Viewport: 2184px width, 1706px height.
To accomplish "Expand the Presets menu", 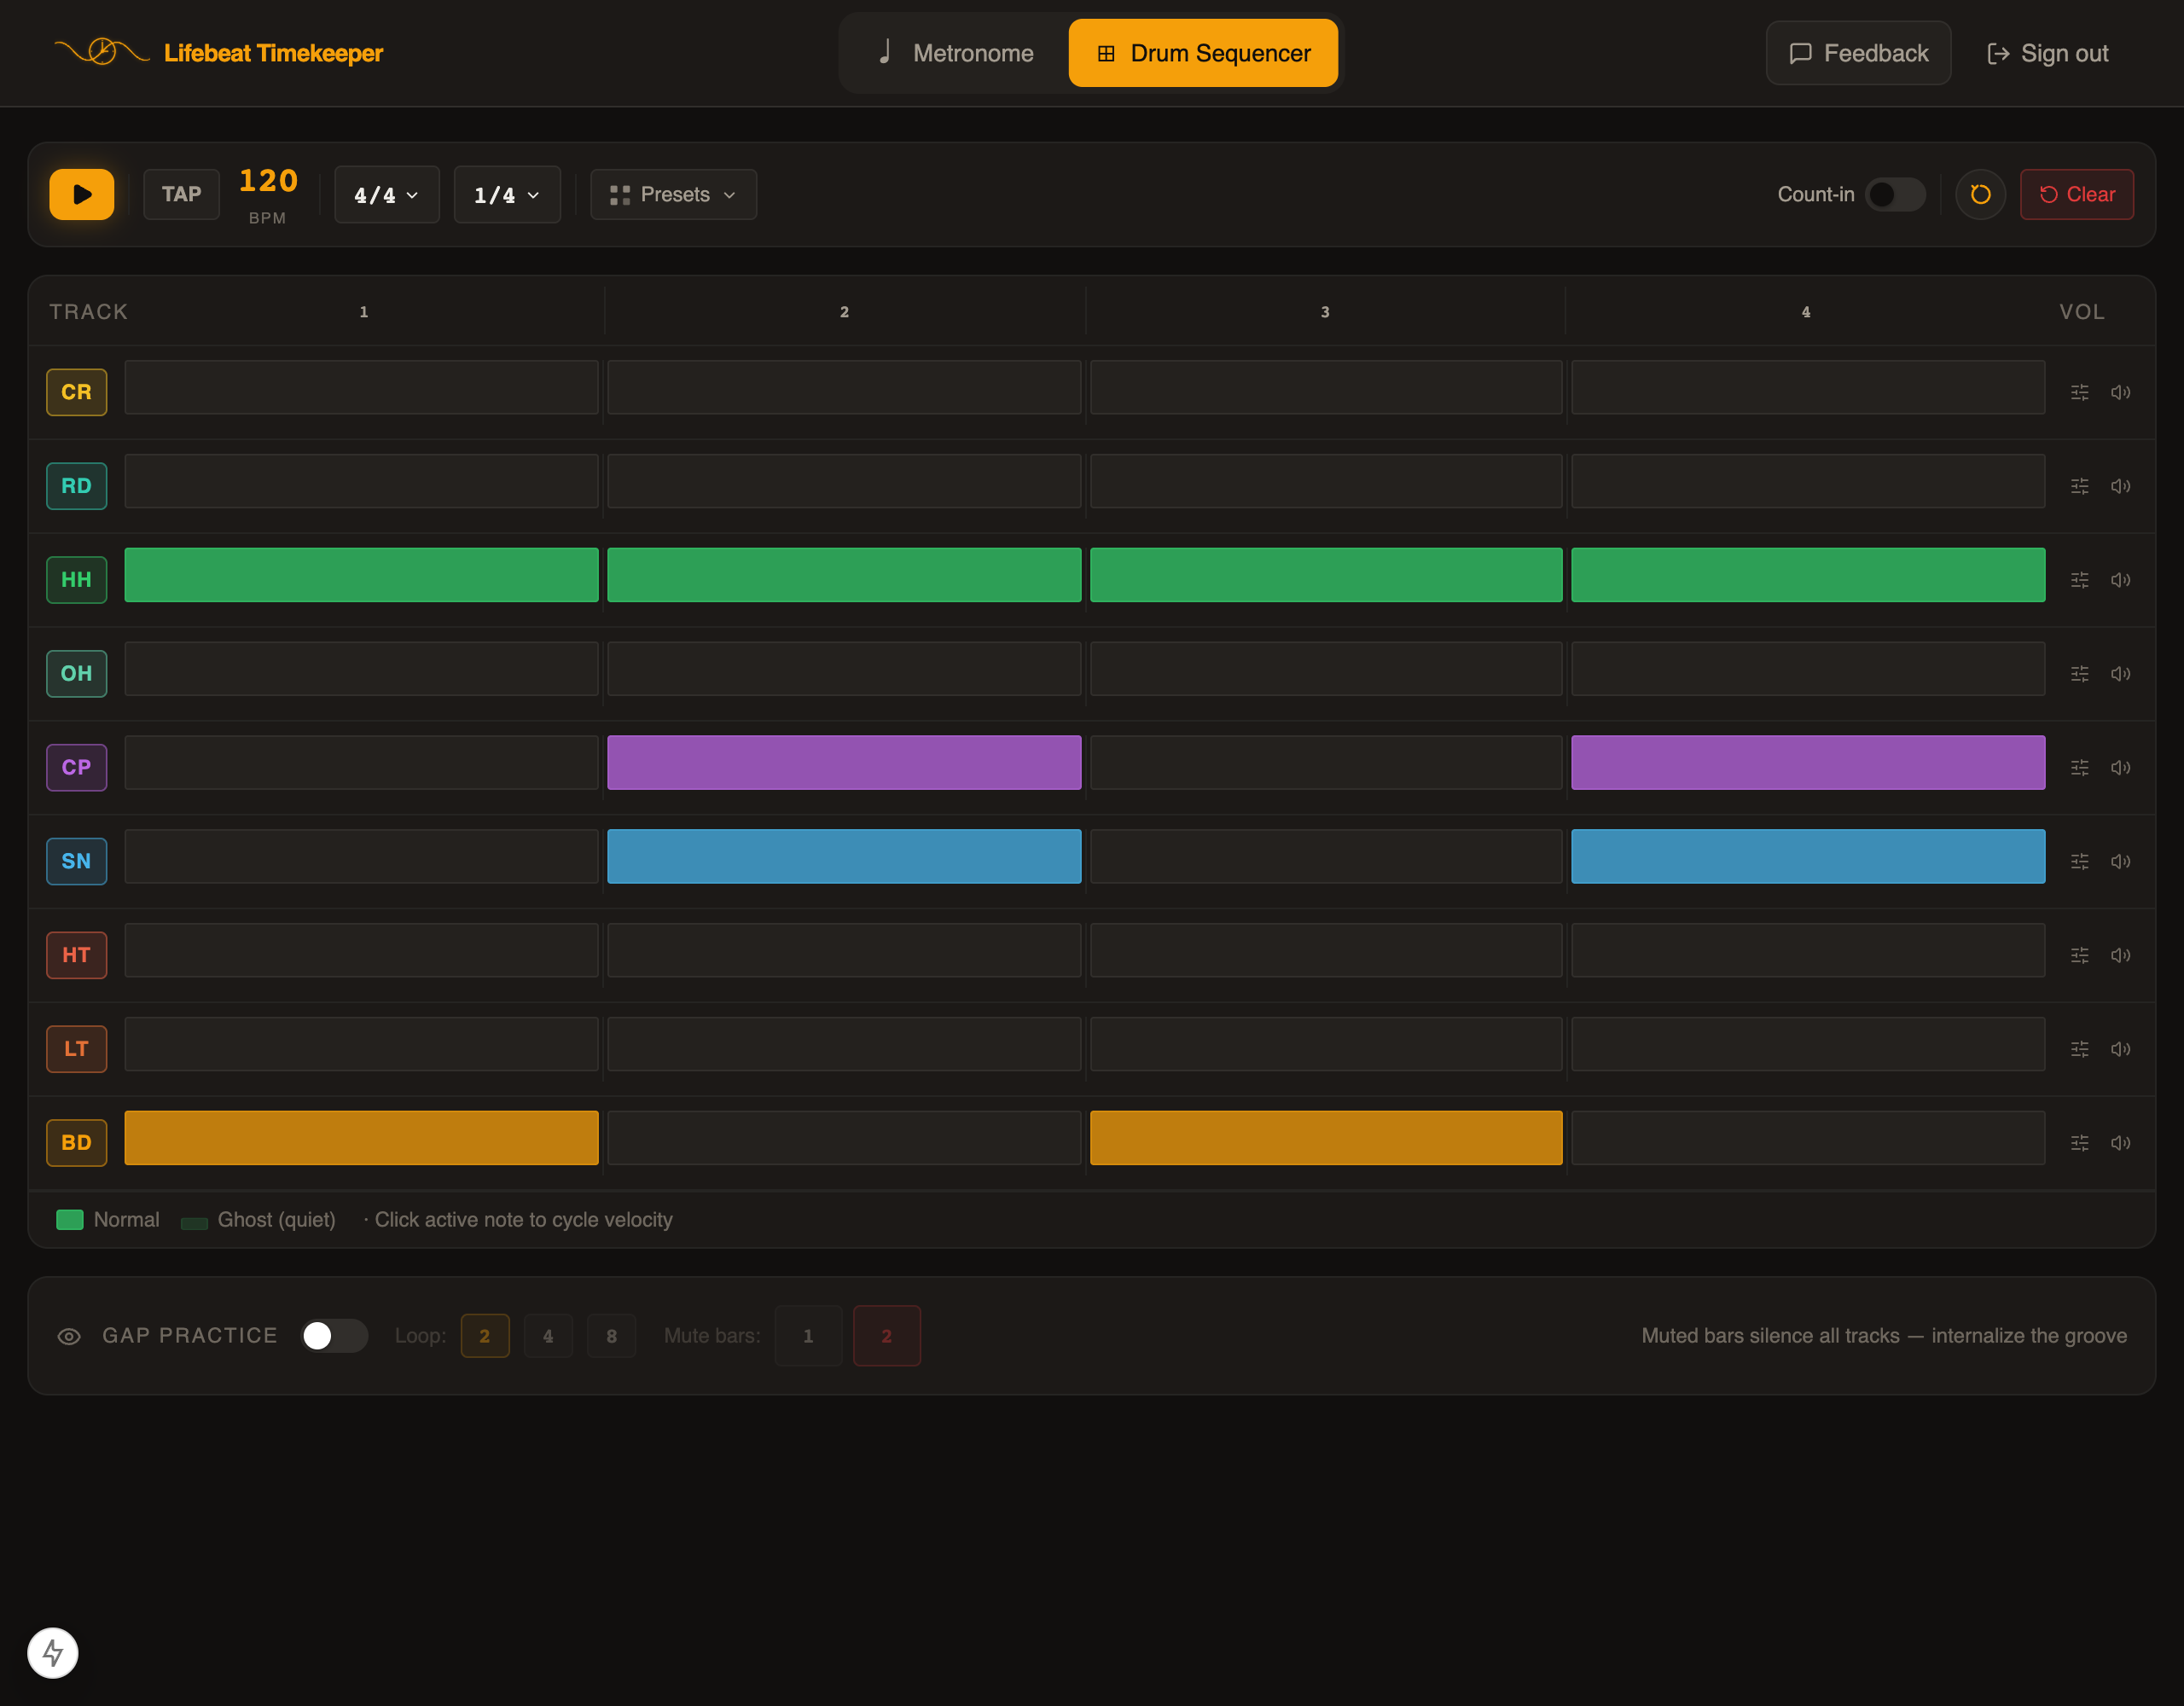I will coord(673,194).
